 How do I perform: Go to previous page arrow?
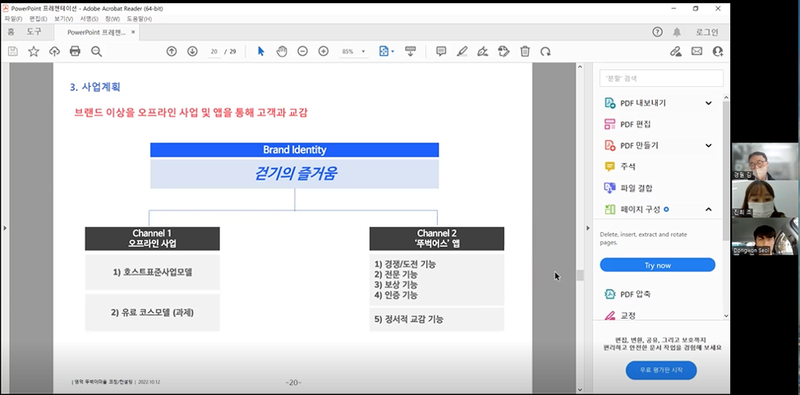click(172, 51)
